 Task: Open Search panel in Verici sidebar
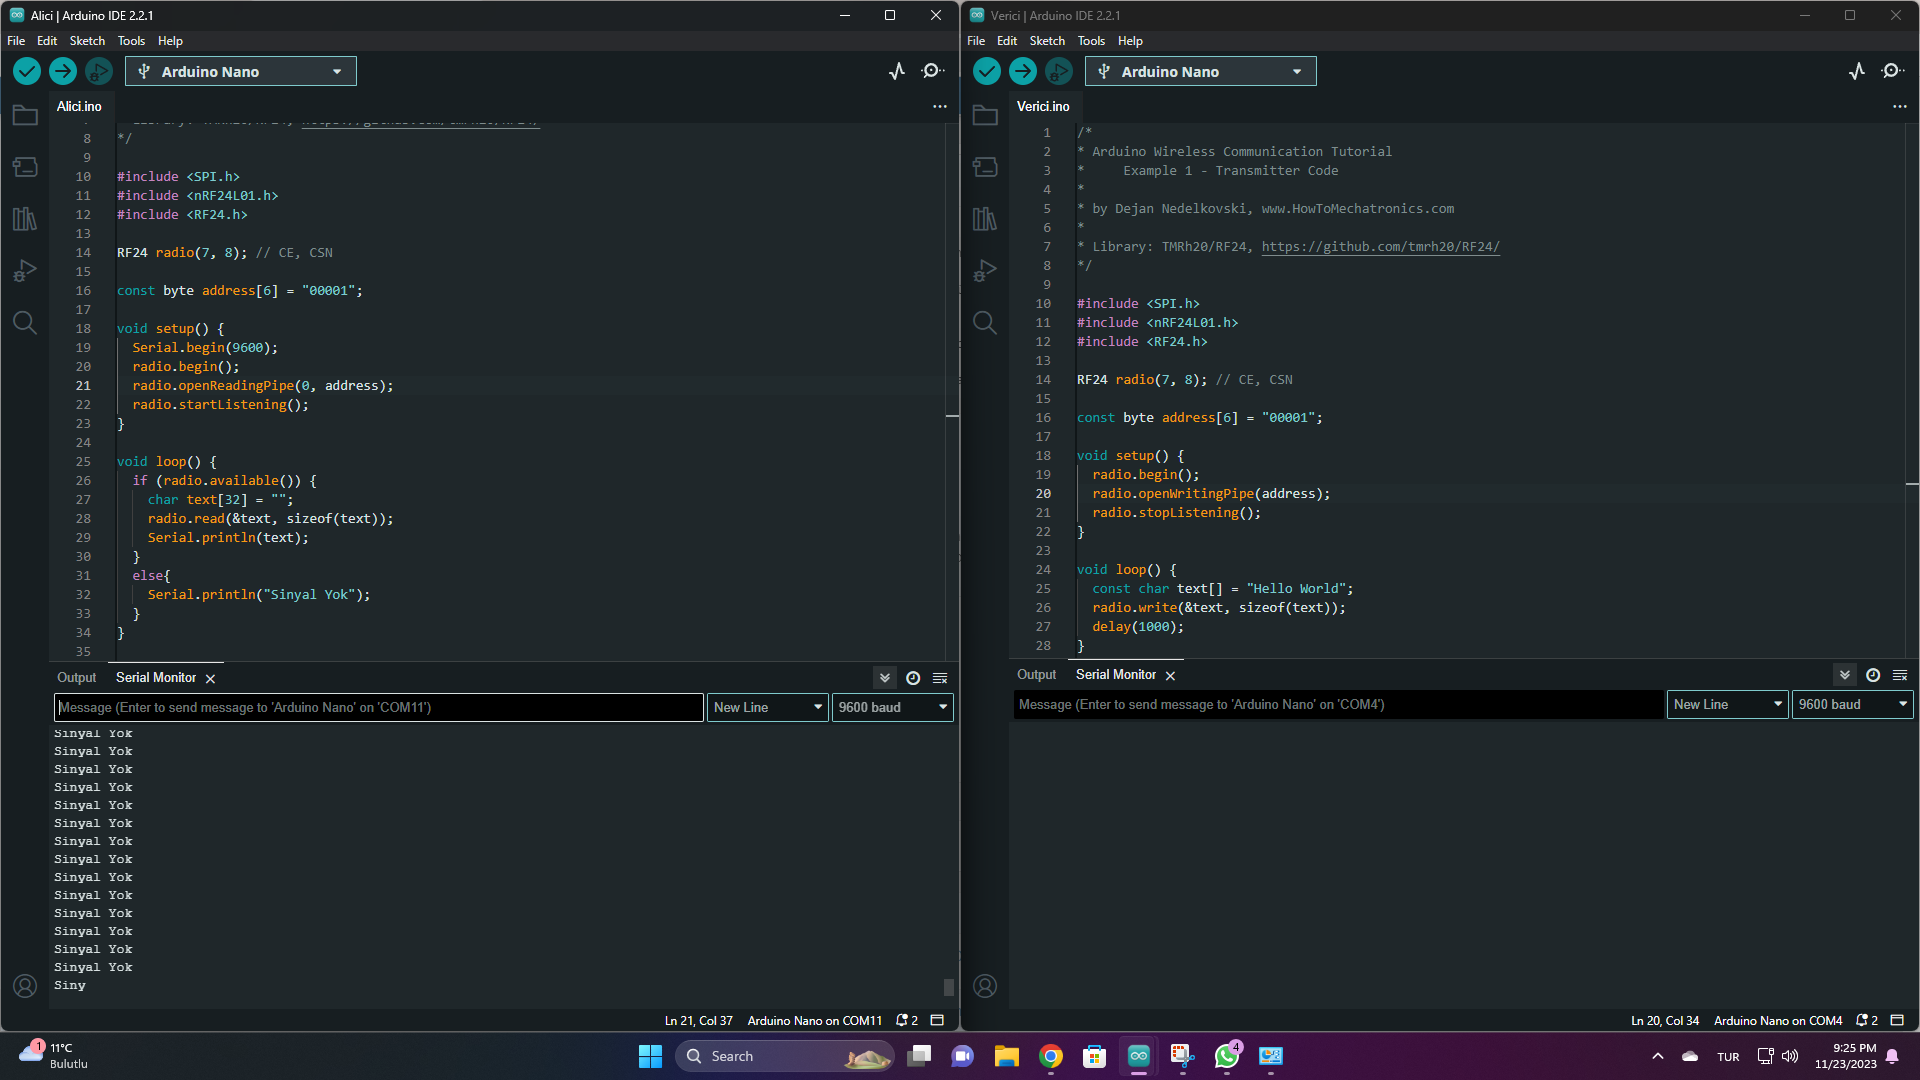coord(985,322)
